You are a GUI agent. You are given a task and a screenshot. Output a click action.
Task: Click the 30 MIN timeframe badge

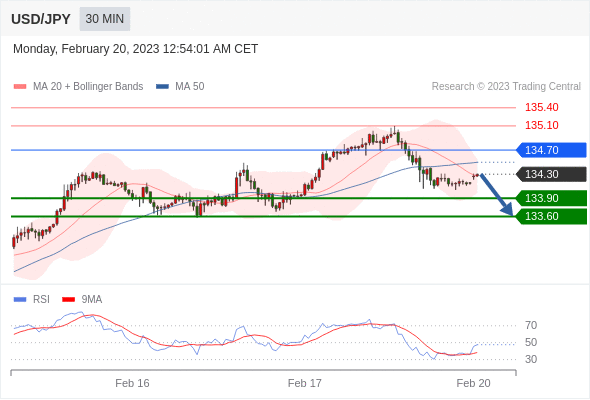click(x=105, y=19)
